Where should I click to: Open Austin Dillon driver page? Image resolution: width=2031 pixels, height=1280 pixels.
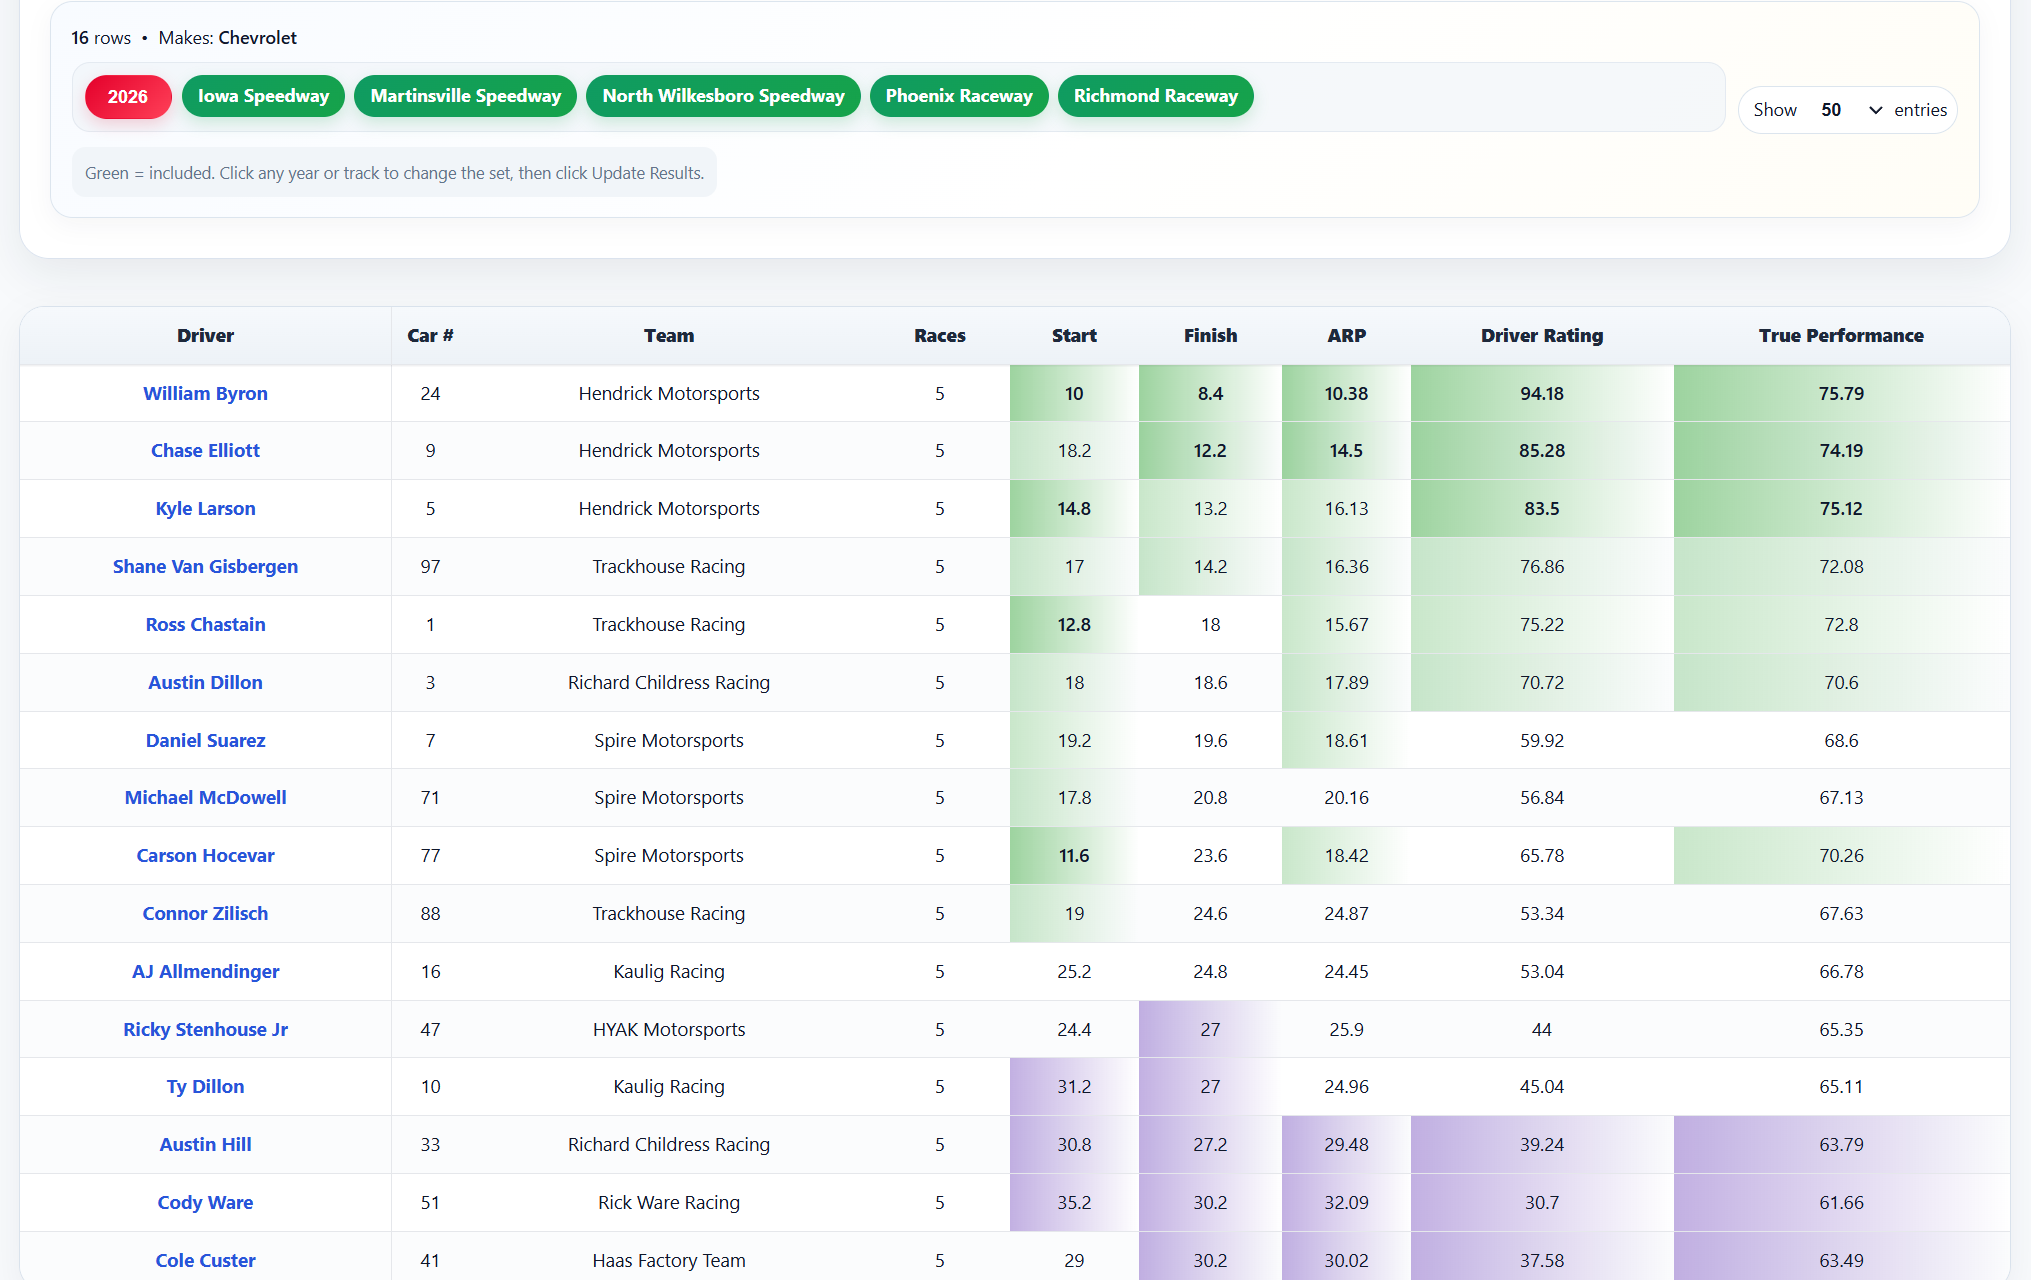205,683
